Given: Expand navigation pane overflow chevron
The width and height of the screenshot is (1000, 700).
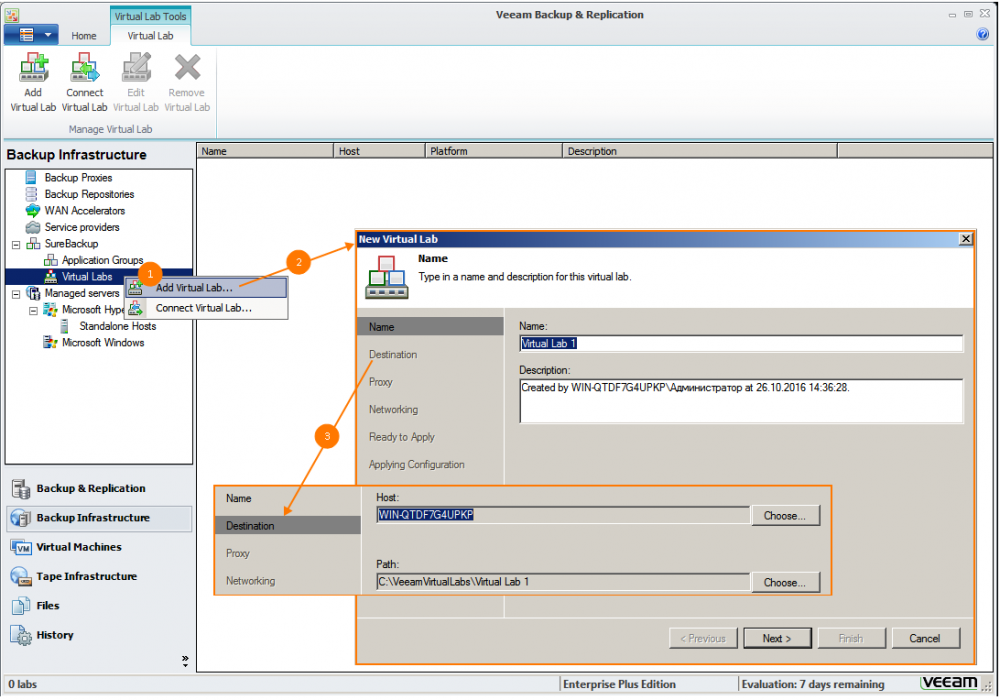Looking at the screenshot, I should [x=185, y=661].
